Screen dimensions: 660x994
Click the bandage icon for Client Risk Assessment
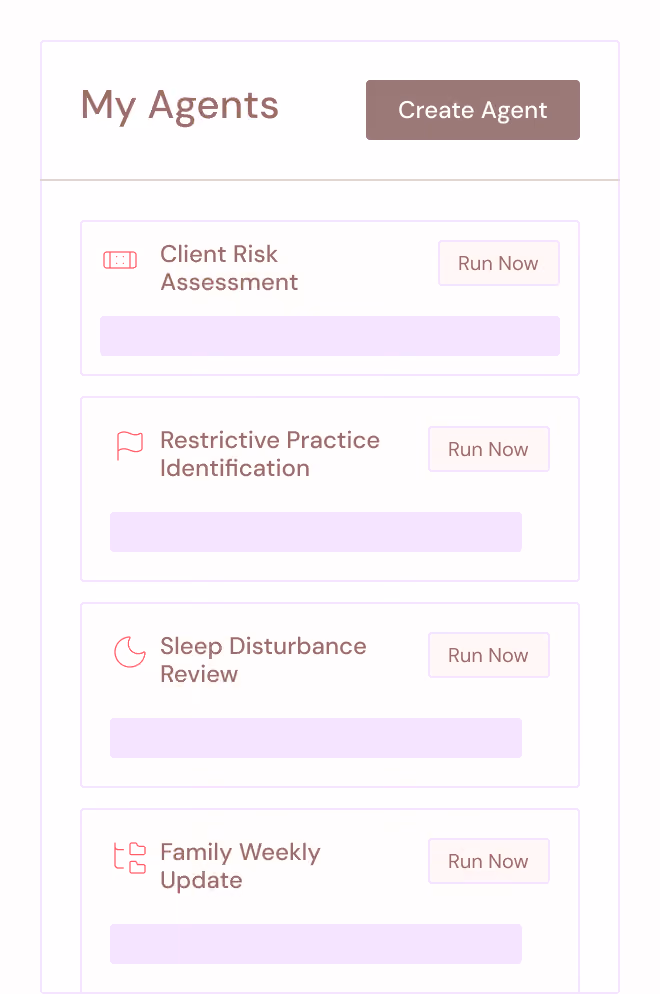pyautogui.click(x=120, y=260)
